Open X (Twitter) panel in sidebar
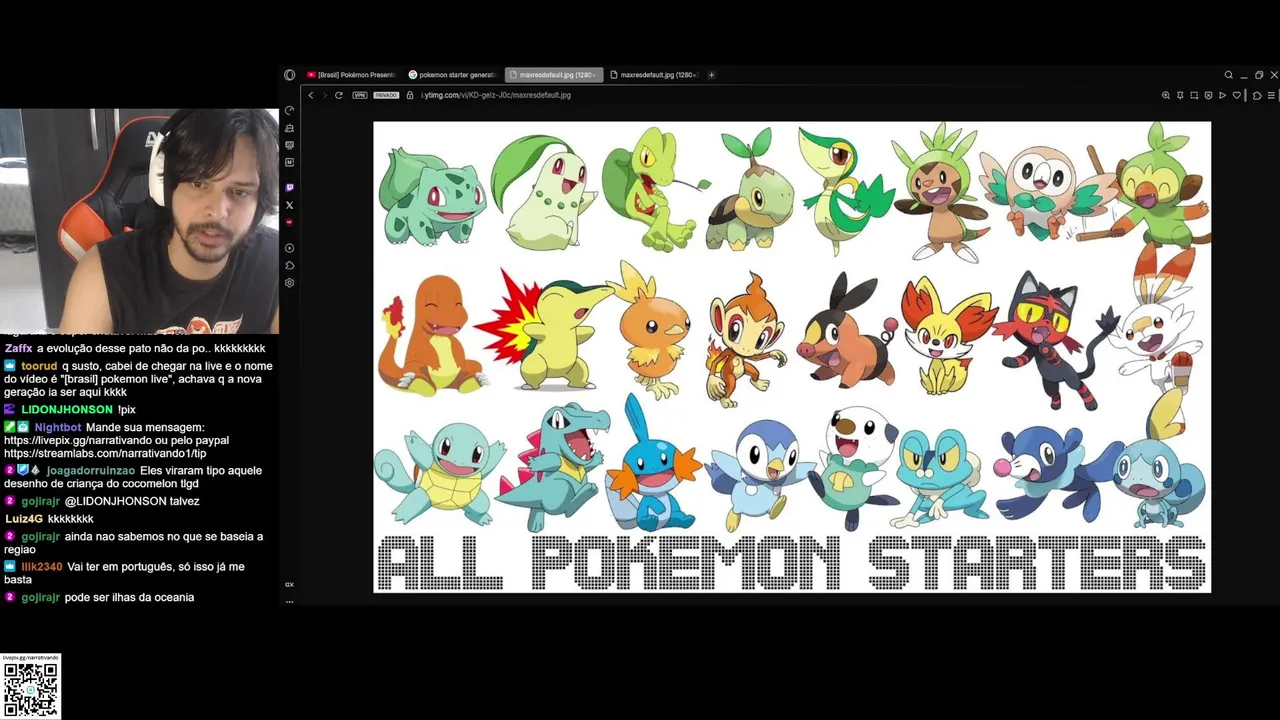The height and width of the screenshot is (720, 1280). (289, 205)
